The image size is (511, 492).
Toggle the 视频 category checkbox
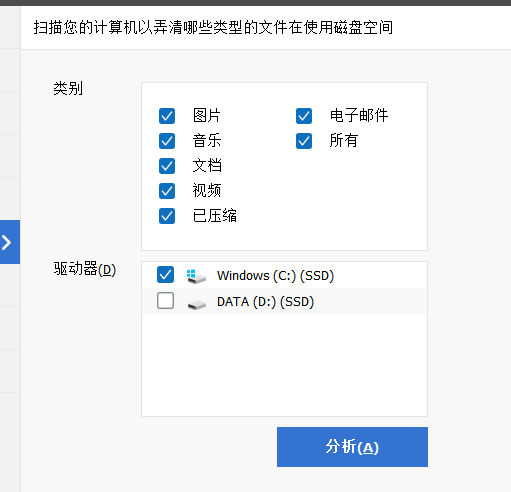pos(167,191)
